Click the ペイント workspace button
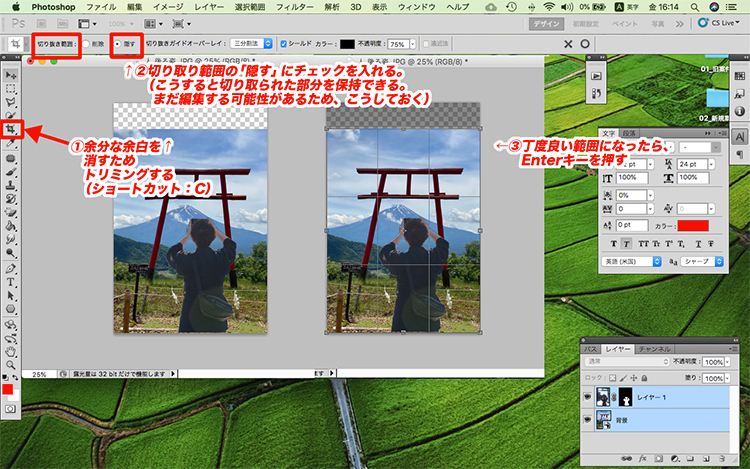The image size is (750, 469). click(625, 23)
